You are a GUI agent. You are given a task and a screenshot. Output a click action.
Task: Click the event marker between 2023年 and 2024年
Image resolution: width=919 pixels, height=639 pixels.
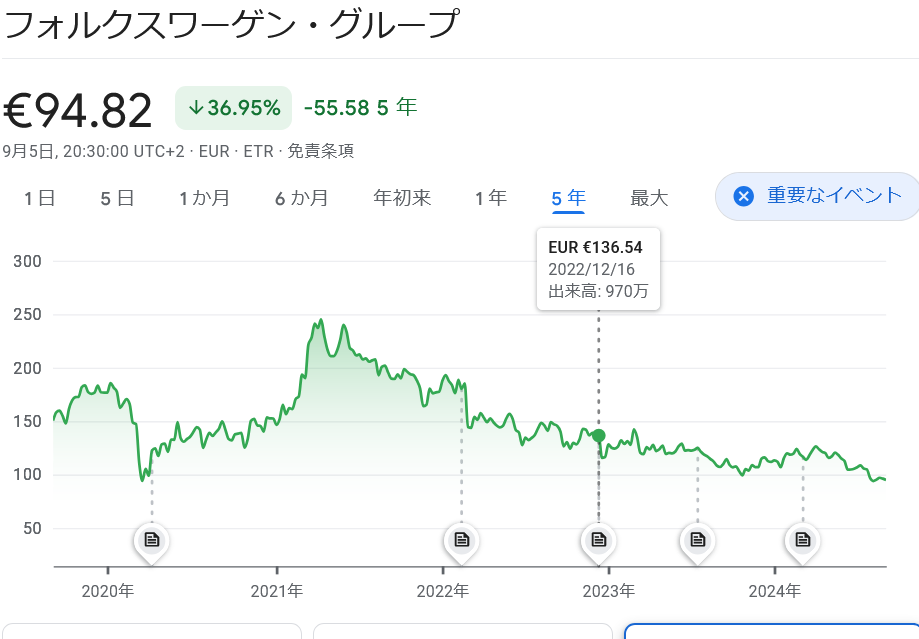pyautogui.click(x=697, y=540)
